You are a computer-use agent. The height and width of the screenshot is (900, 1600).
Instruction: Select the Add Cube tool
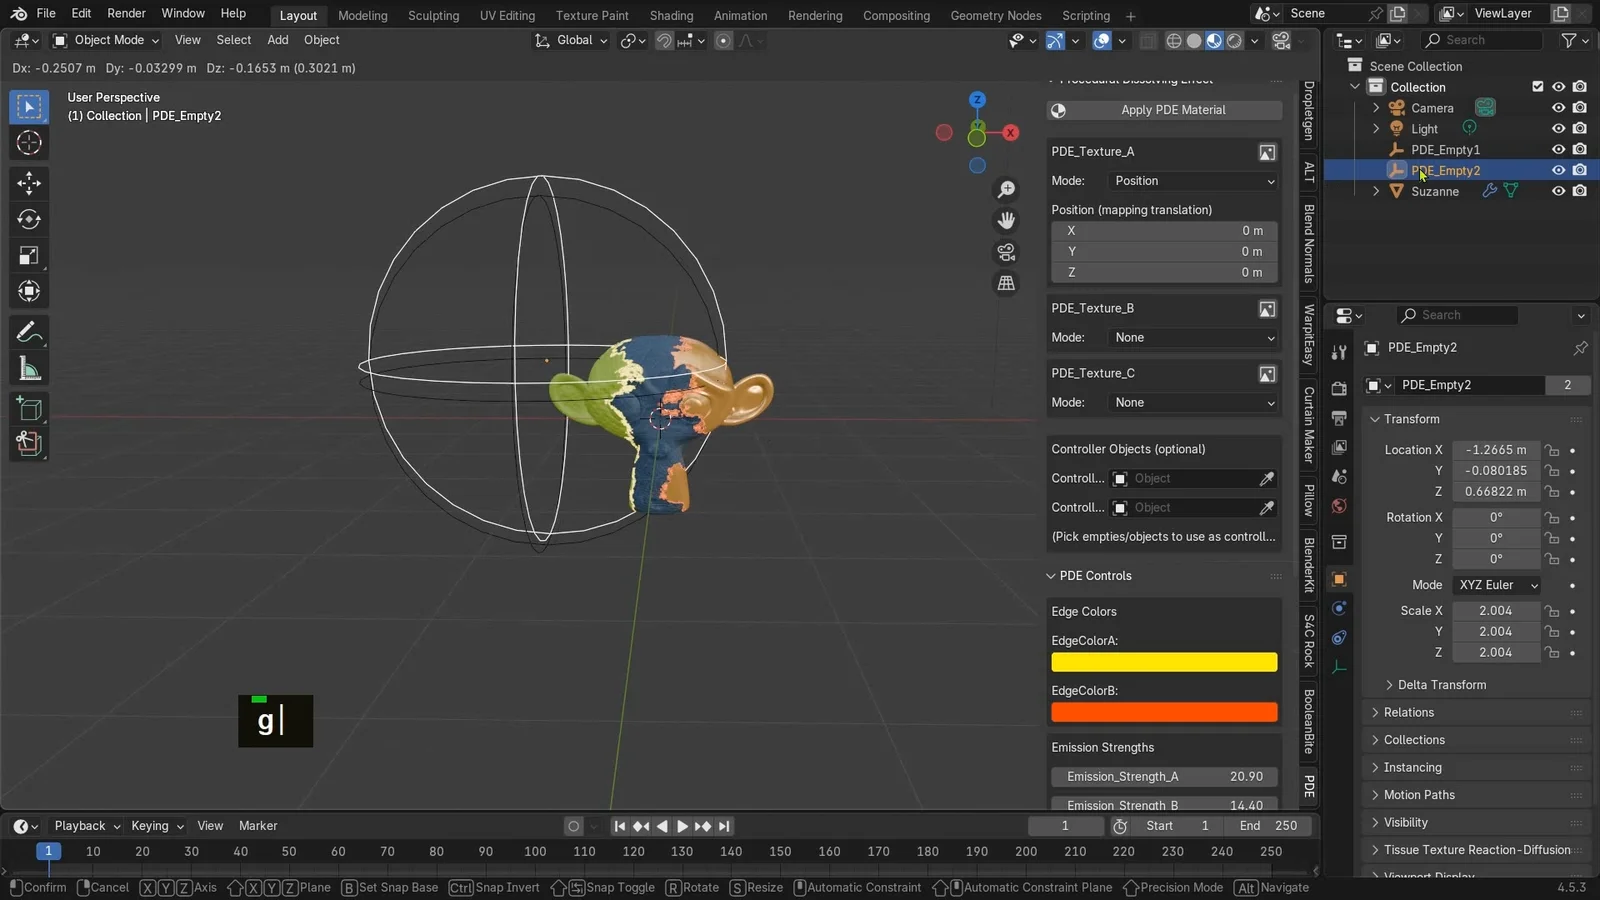coord(29,408)
